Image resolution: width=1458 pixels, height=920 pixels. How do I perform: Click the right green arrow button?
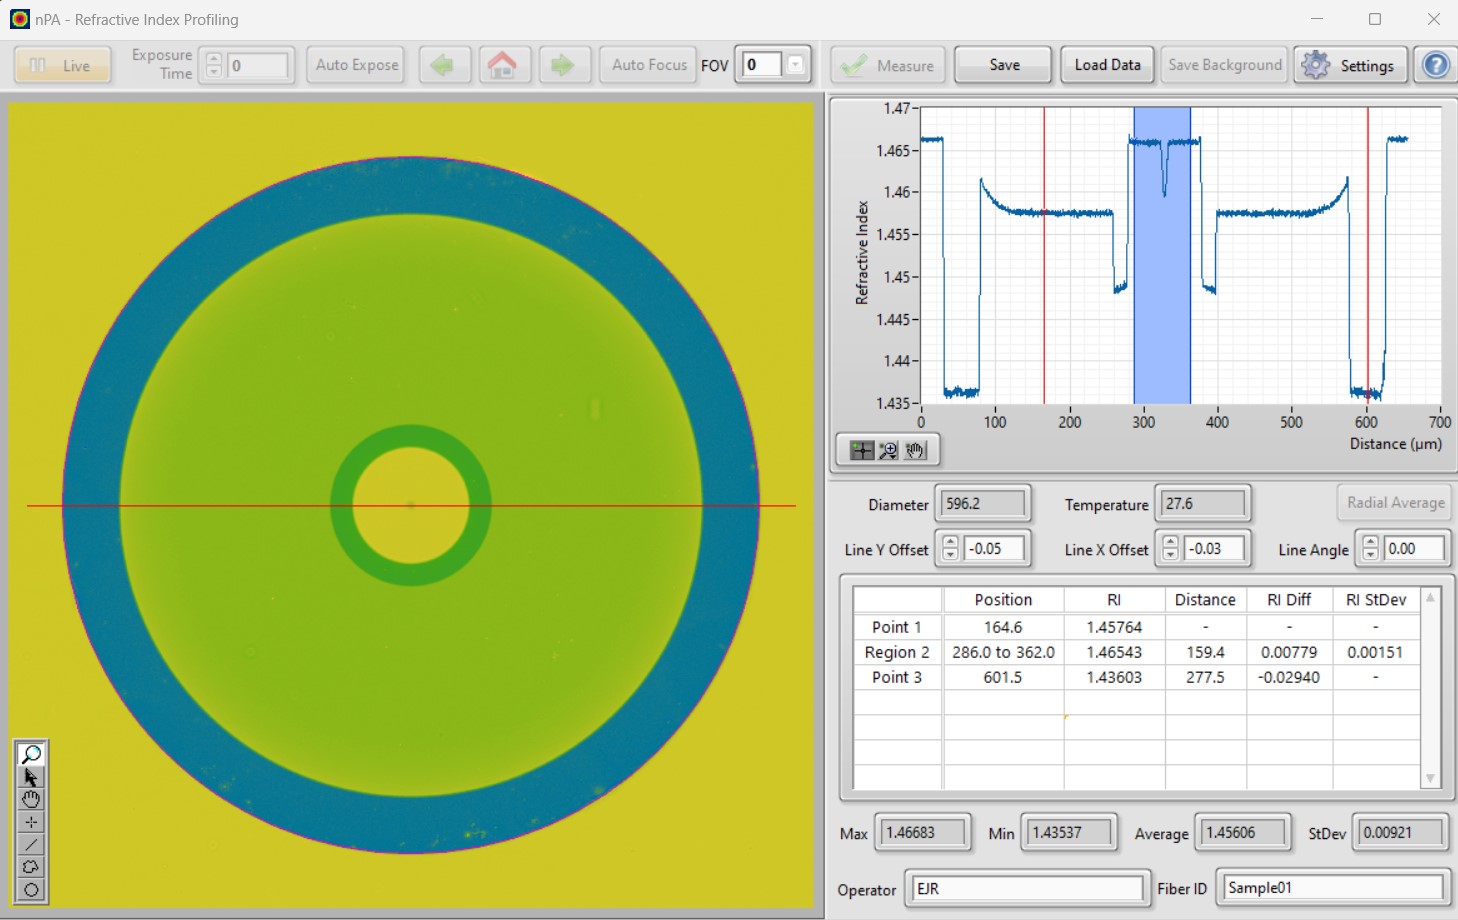click(x=563, y=66)
